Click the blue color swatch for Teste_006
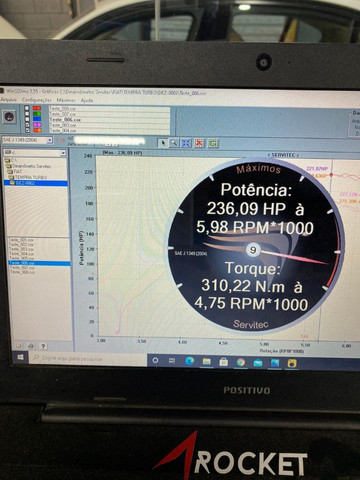This screenshot has height=480, width=360. click(37, 119)
